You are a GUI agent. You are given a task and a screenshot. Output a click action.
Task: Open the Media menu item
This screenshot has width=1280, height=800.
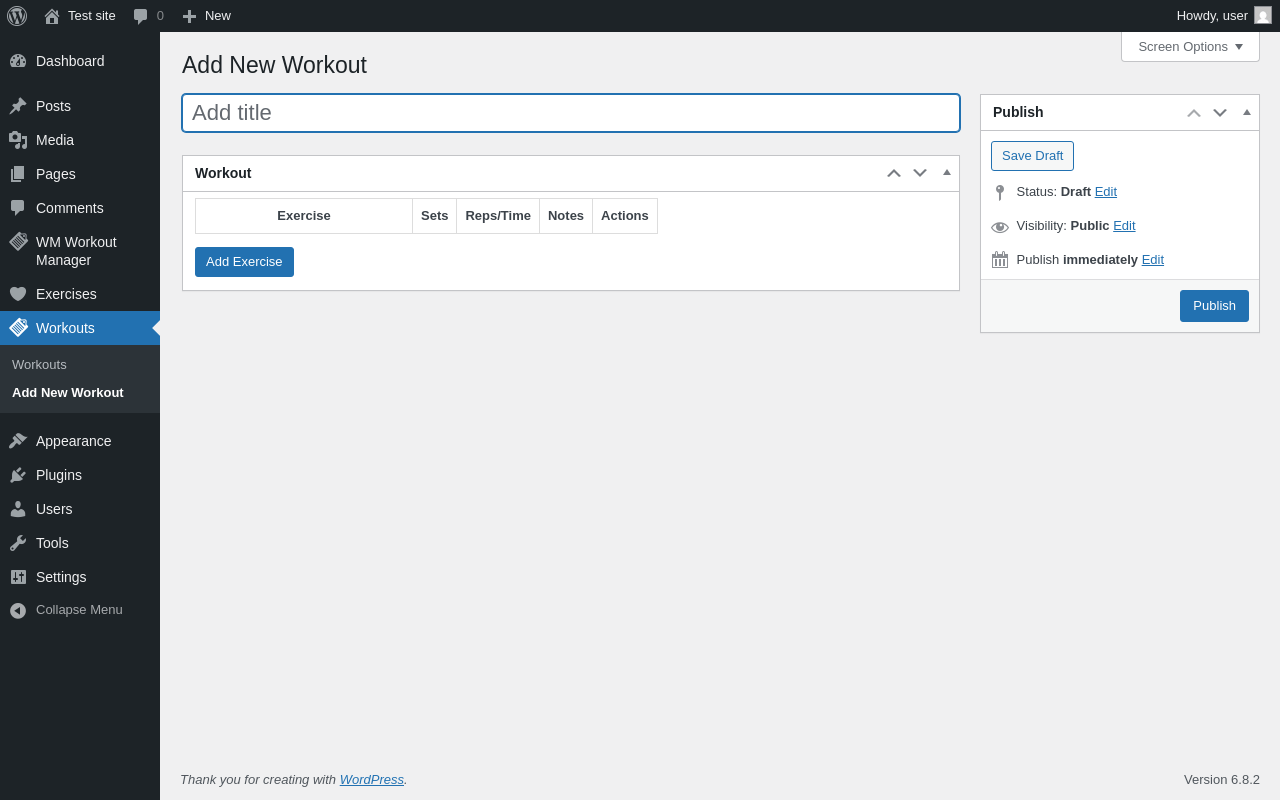80,140
